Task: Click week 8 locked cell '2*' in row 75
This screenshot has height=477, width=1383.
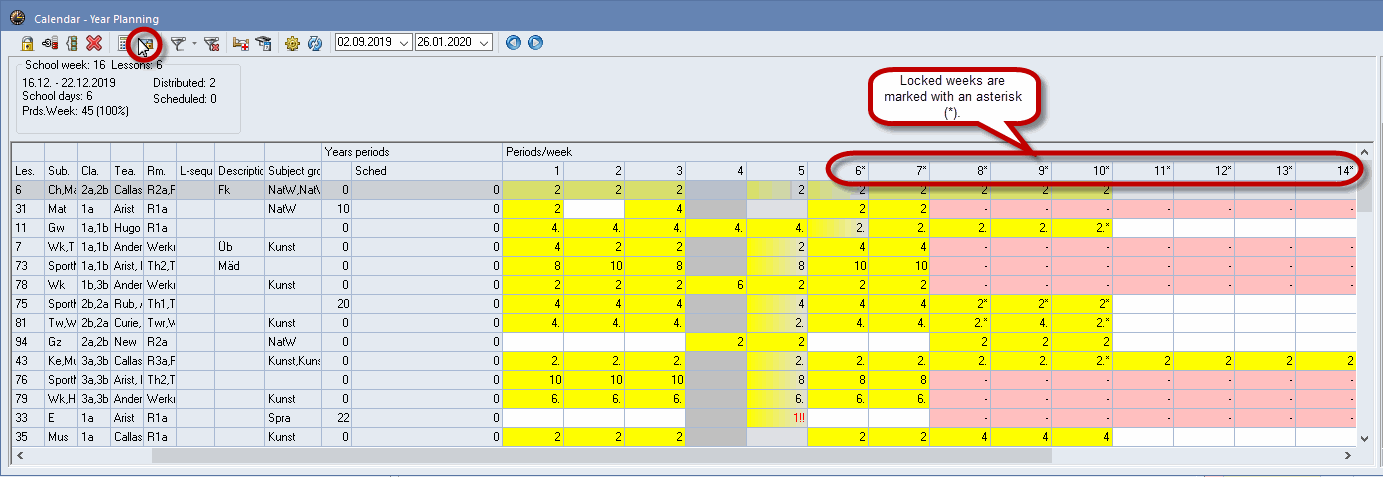Action: pyautogui.click(x=960, y=303)
